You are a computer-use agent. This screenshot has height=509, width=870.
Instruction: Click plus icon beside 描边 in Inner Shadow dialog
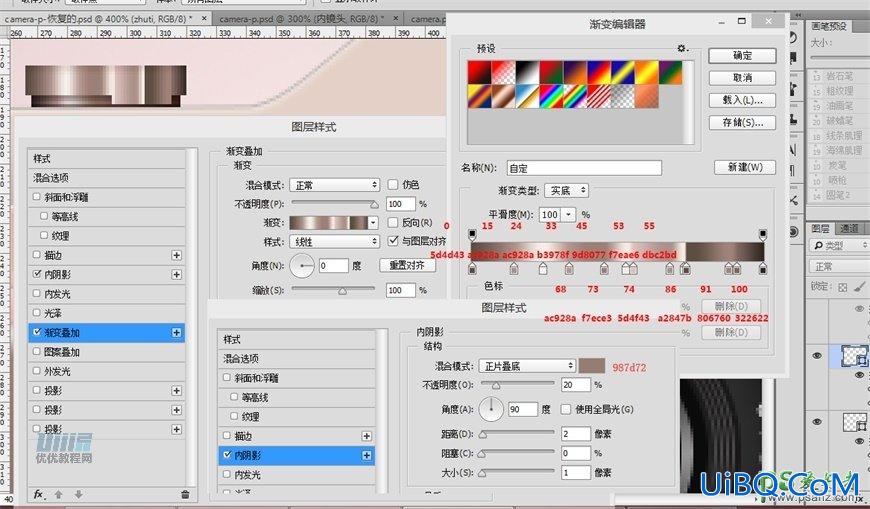click(x=366, y=436)
